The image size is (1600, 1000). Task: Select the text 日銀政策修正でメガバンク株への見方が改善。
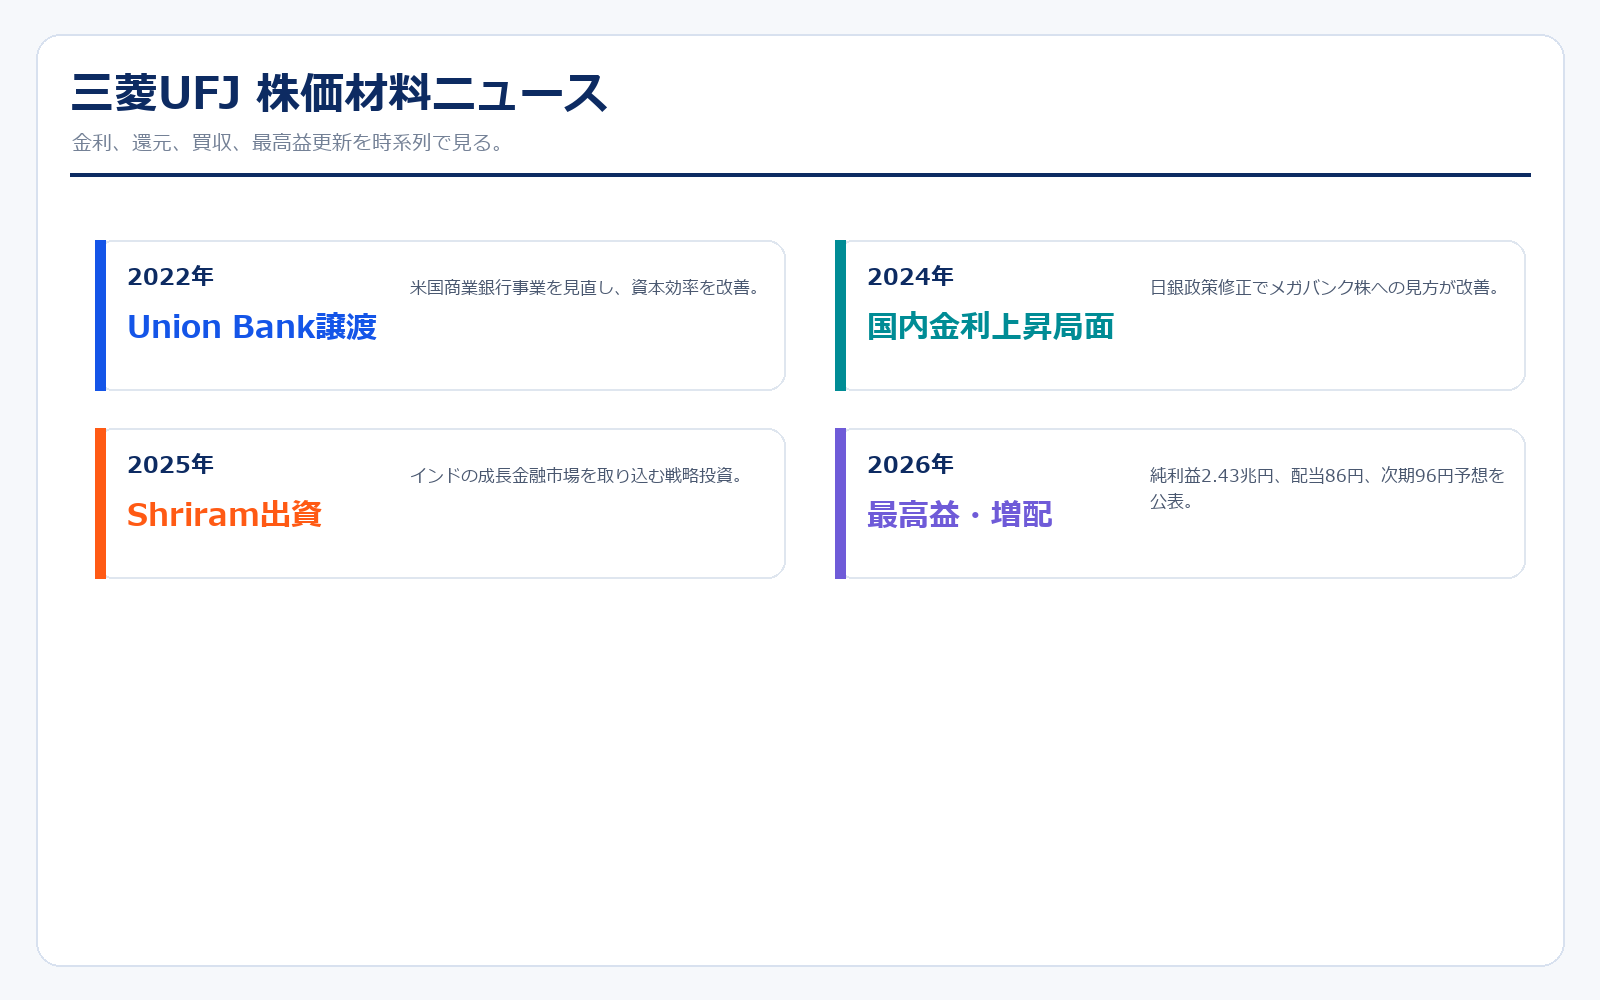click(x=1327, y=287)
